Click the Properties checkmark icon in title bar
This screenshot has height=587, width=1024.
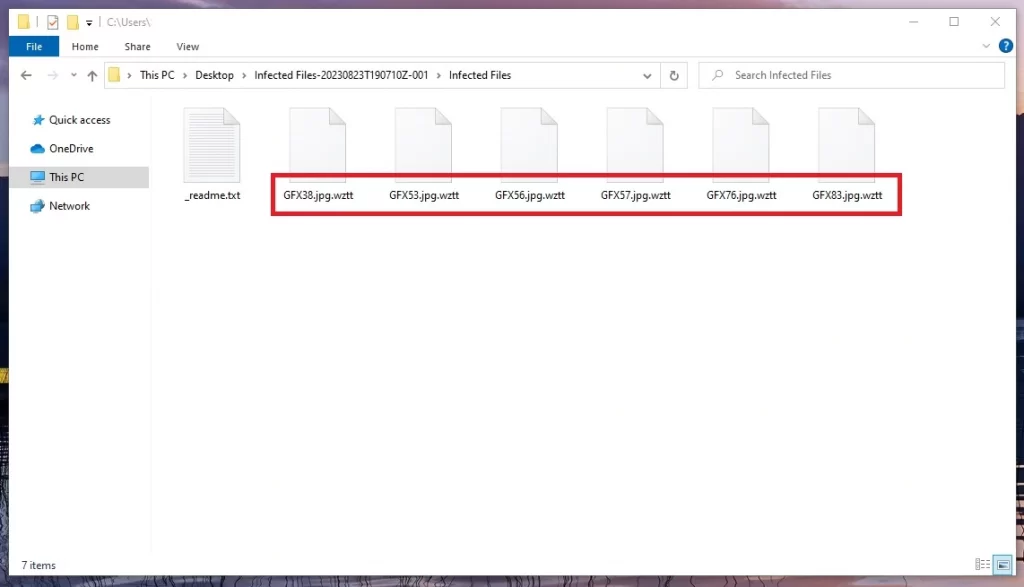point(53,23)
